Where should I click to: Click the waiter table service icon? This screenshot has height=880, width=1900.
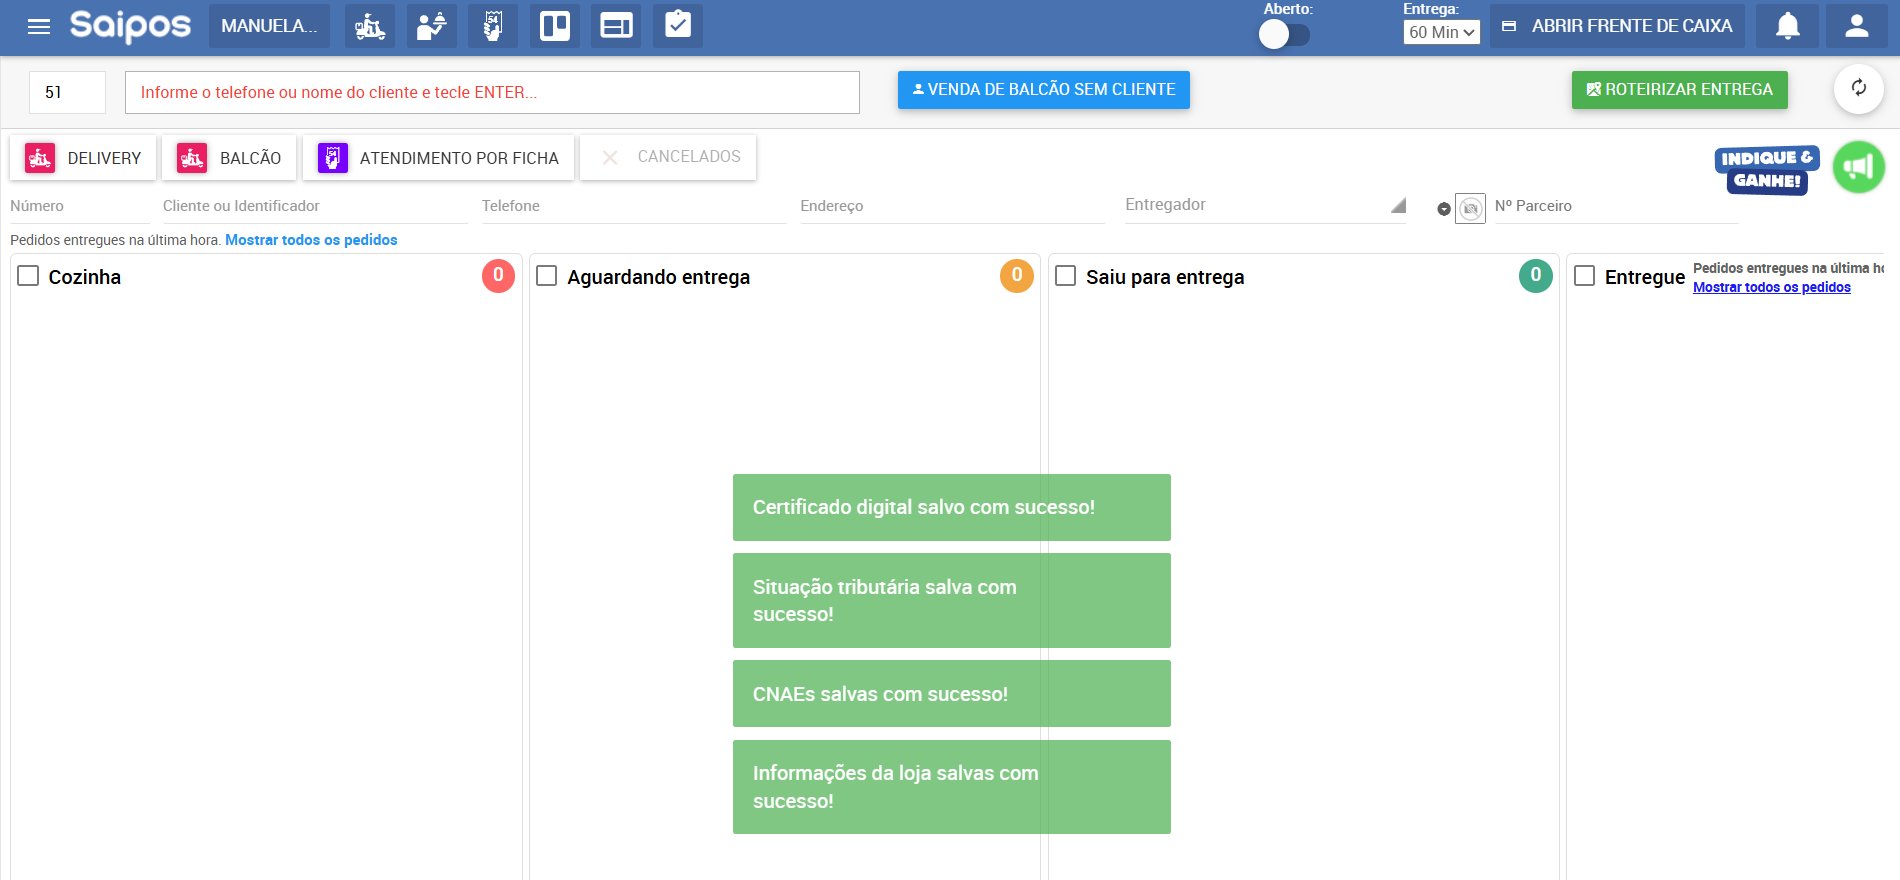pos(431,26)
